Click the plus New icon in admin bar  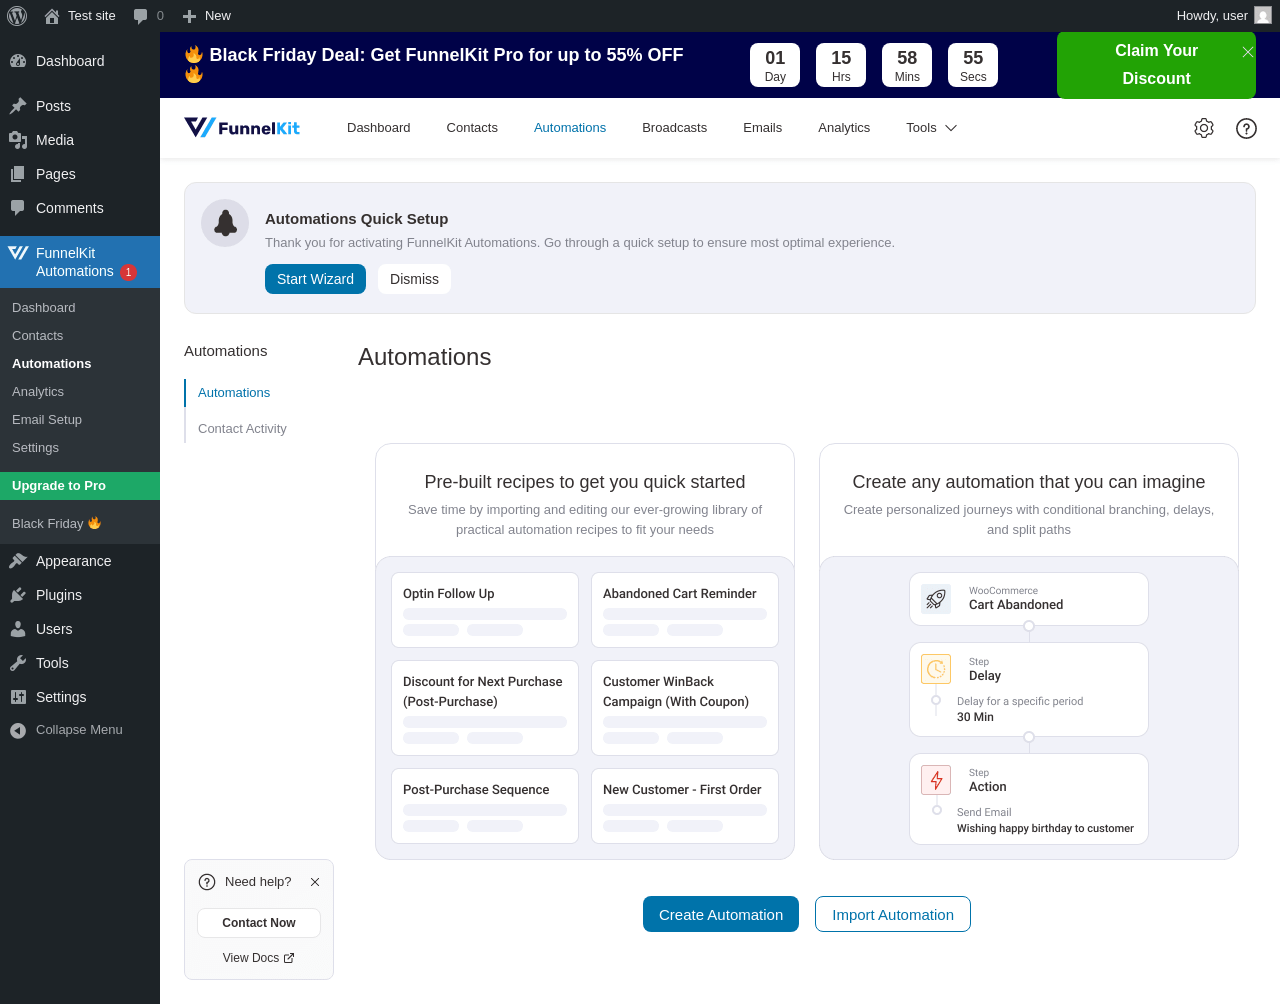[x=189, y=16]
